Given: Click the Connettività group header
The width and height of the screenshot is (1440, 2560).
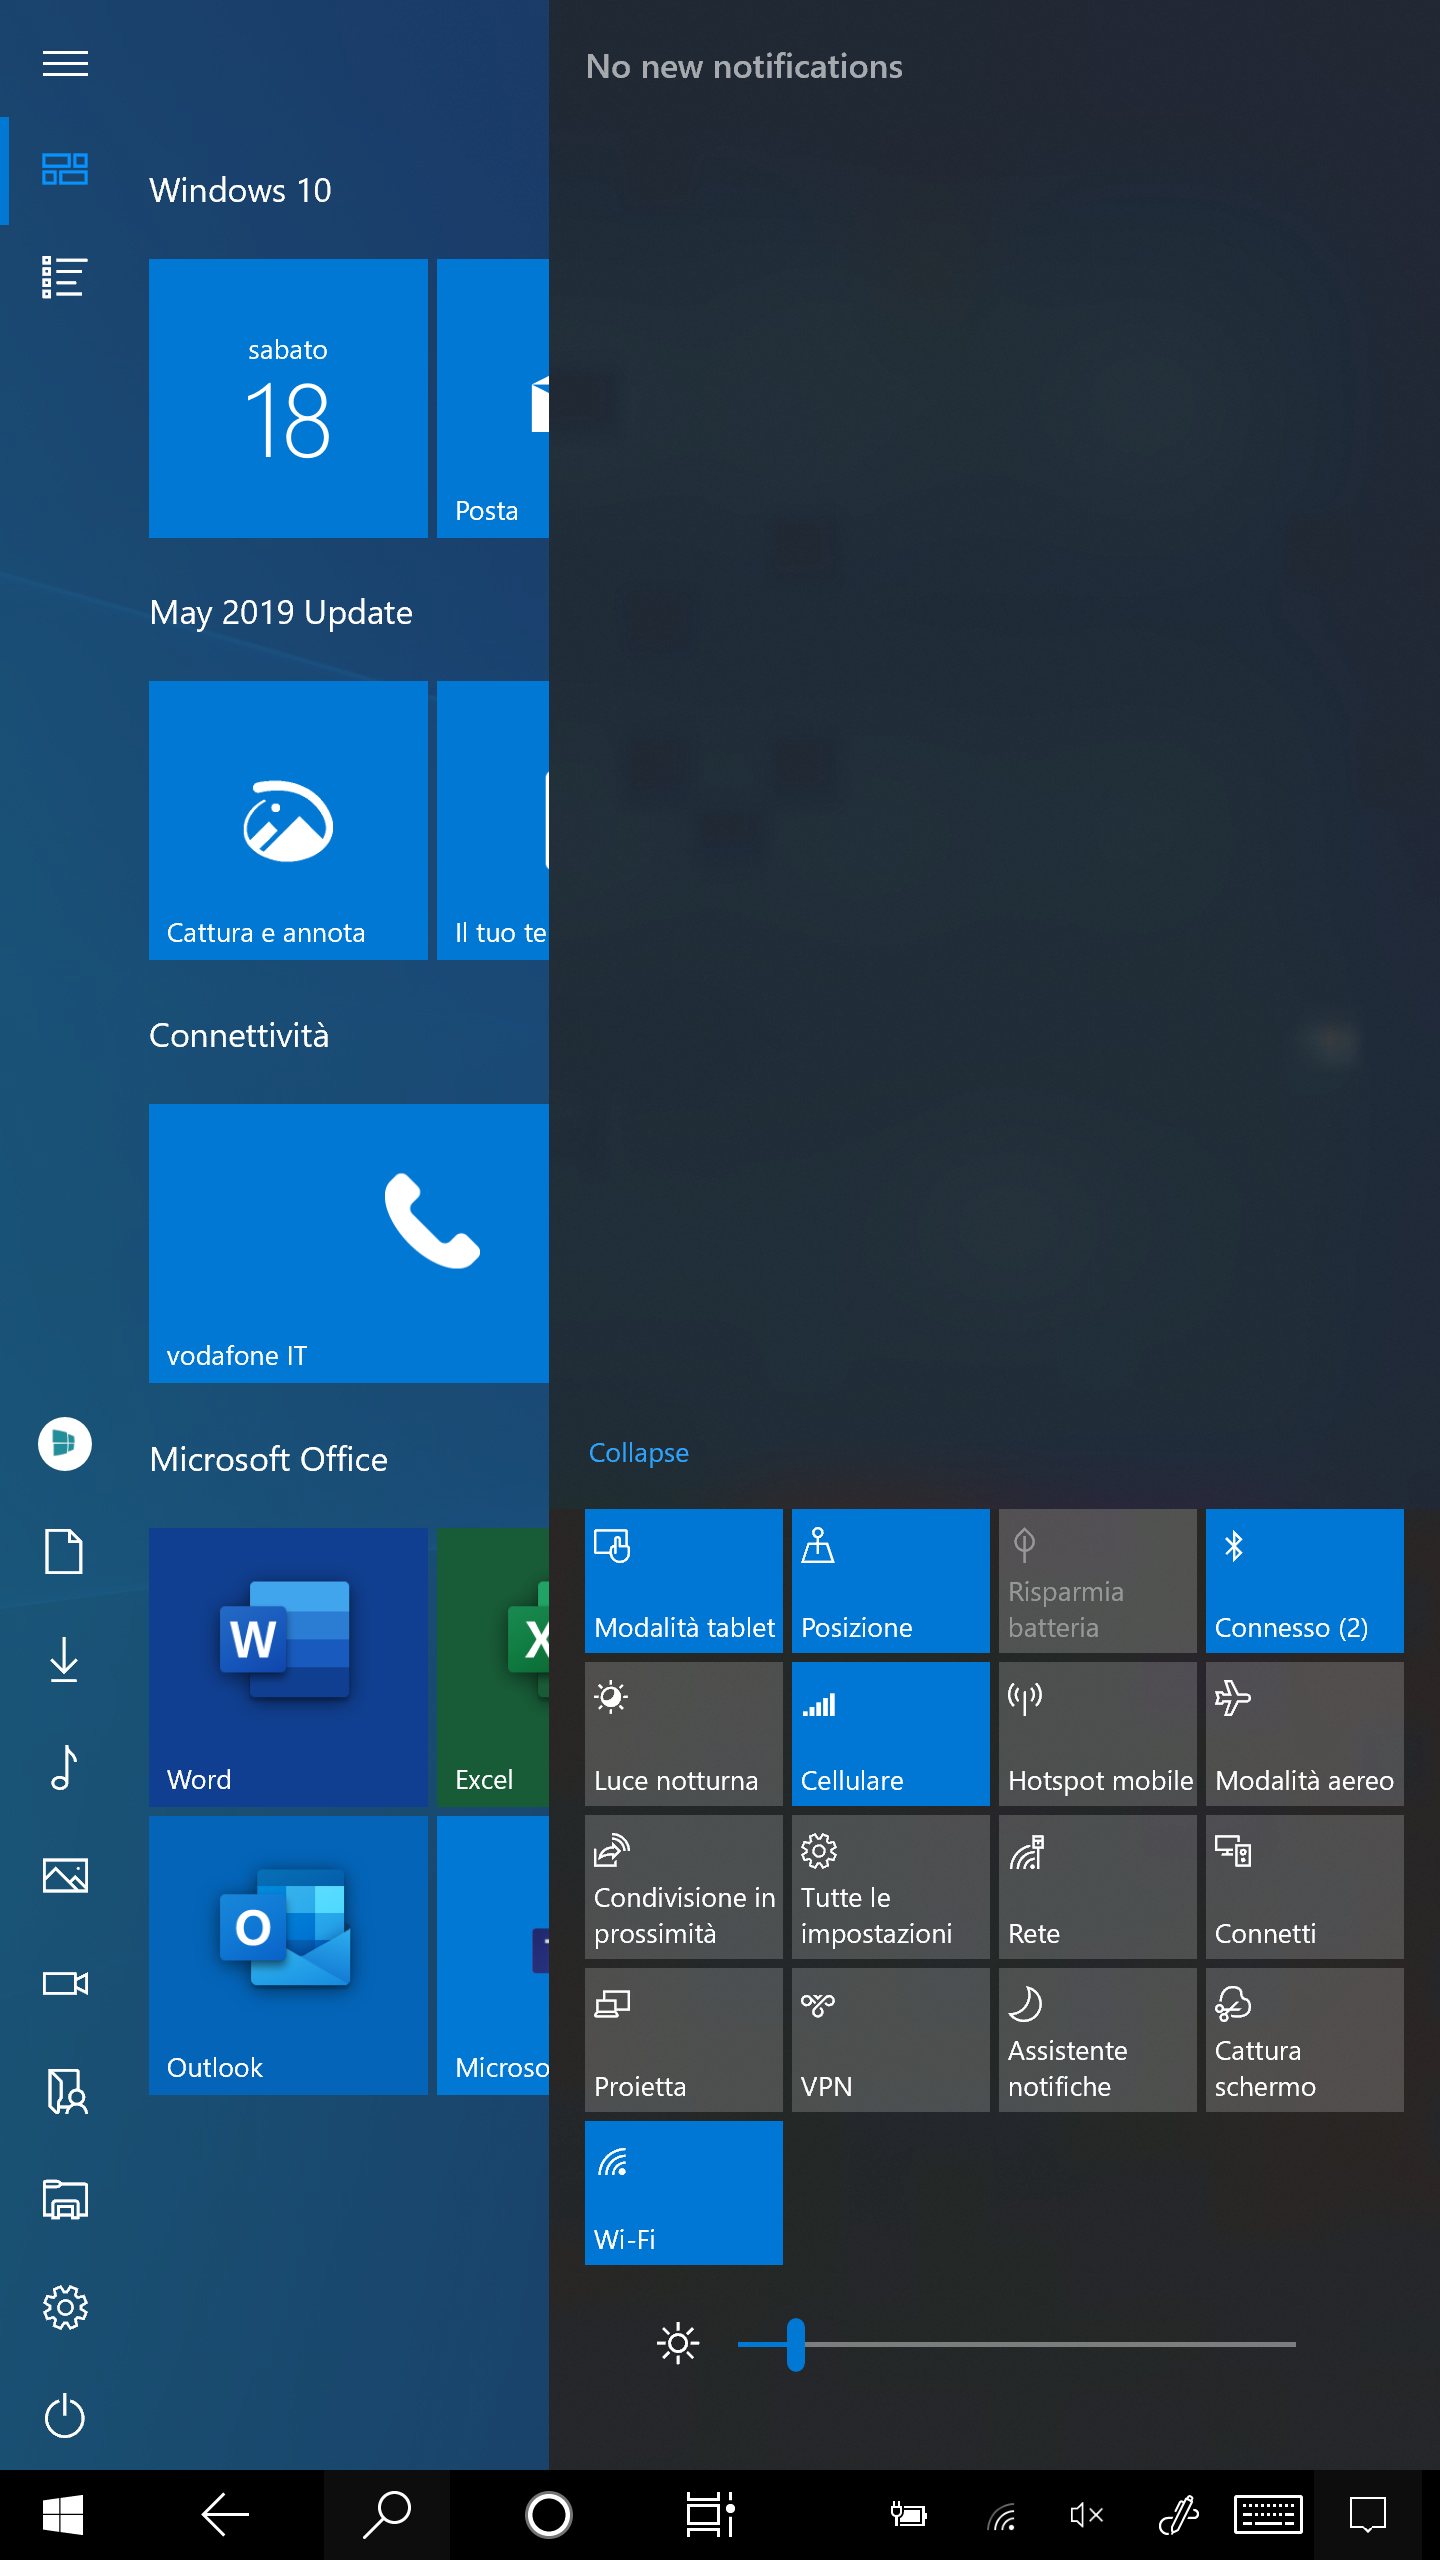Looking at the screenshot, I should [239, 1035].
